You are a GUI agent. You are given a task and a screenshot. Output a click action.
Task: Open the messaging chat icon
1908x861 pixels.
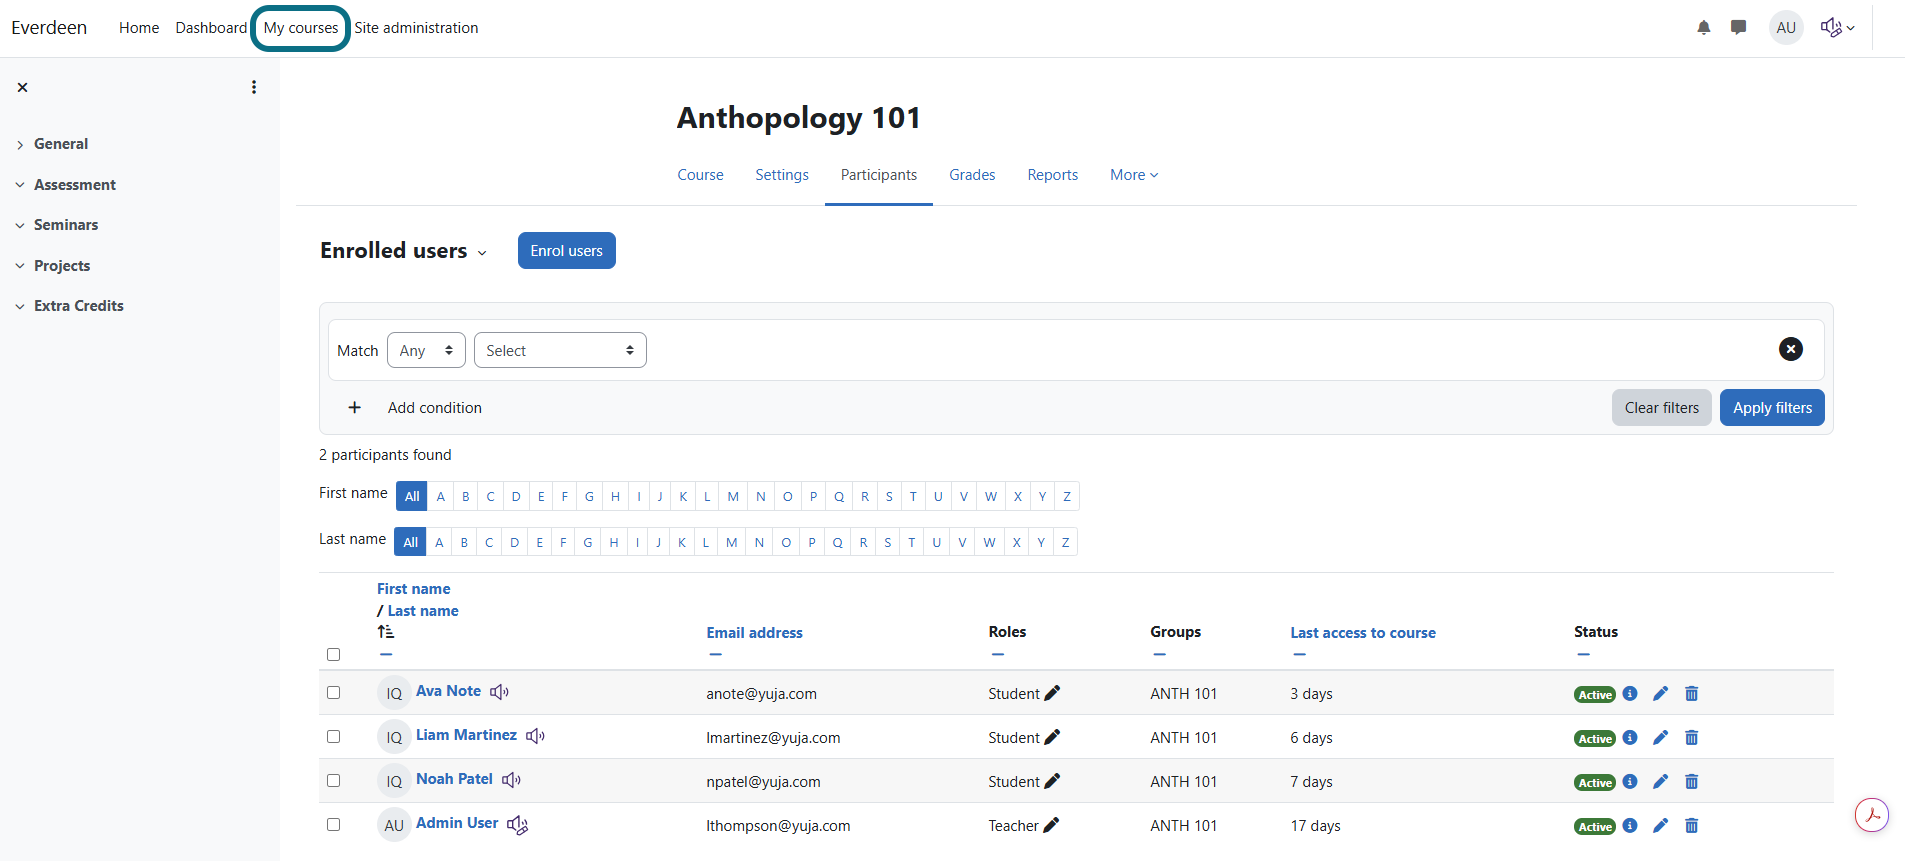(1739, 28)
